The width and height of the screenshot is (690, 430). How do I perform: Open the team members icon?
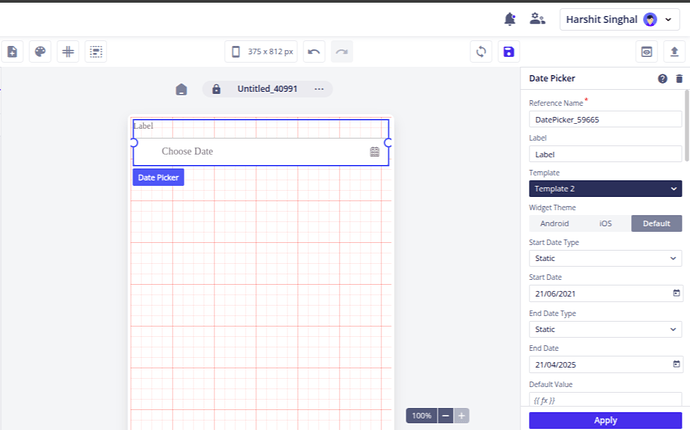537,19
